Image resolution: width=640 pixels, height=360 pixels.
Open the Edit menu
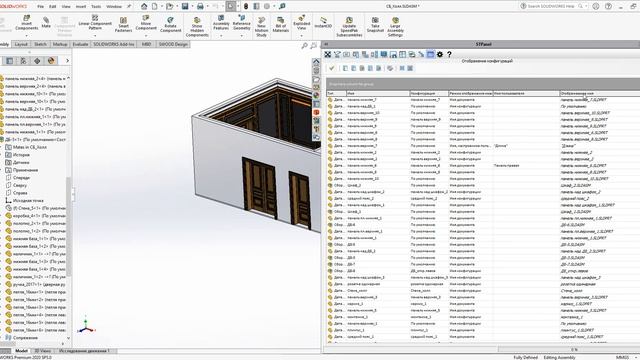pyautogui.click(x=53, y=7)
